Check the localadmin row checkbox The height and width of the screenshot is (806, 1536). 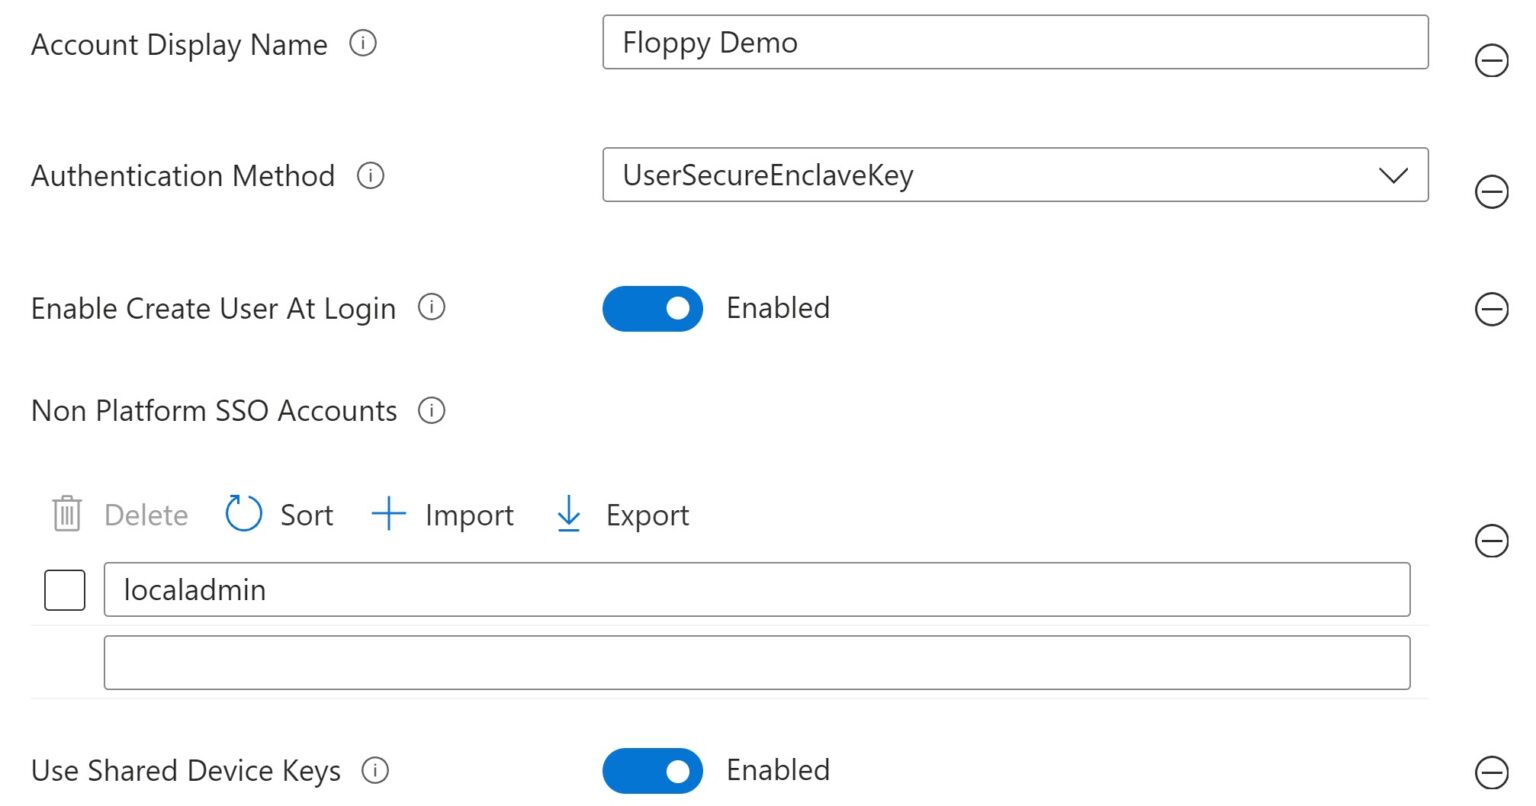coord(63,590)
